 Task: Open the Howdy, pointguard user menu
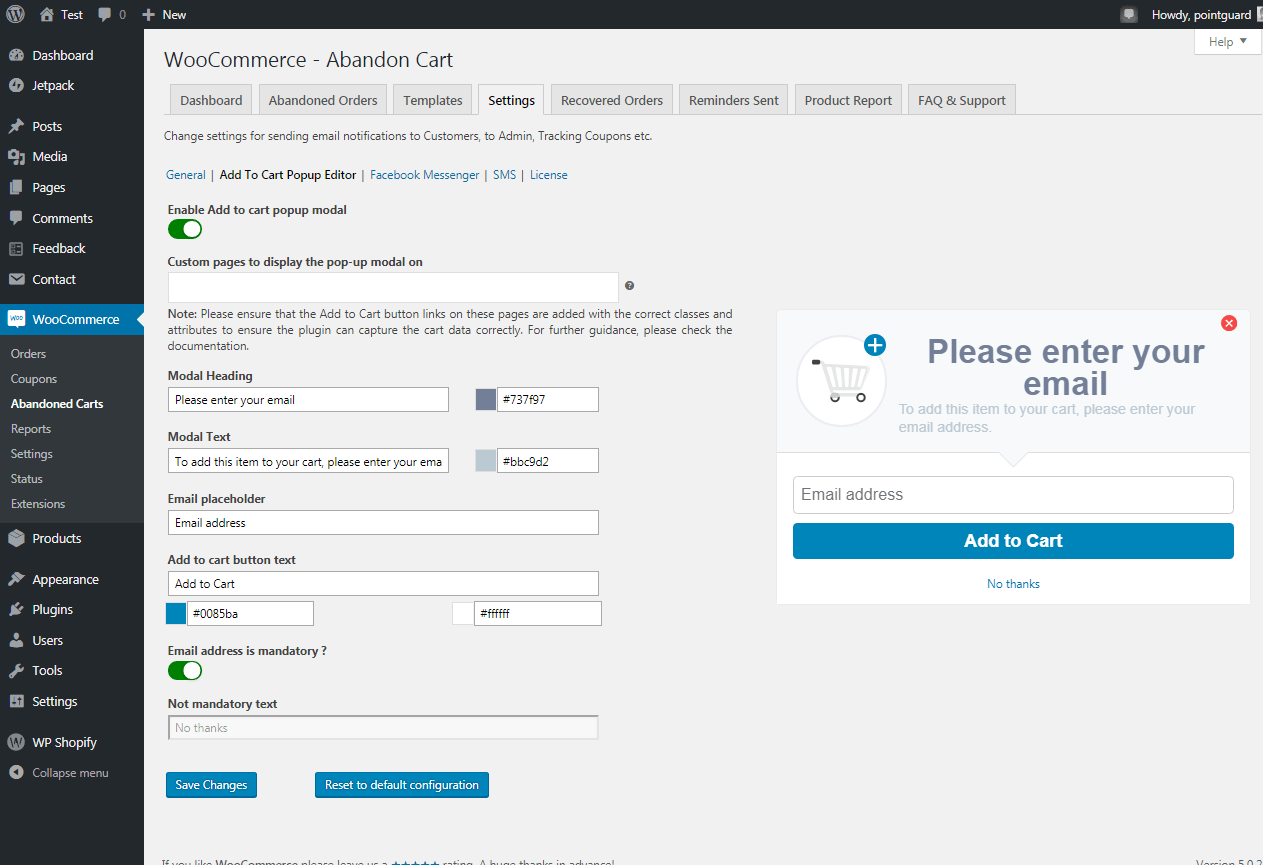pos(1208,15)
